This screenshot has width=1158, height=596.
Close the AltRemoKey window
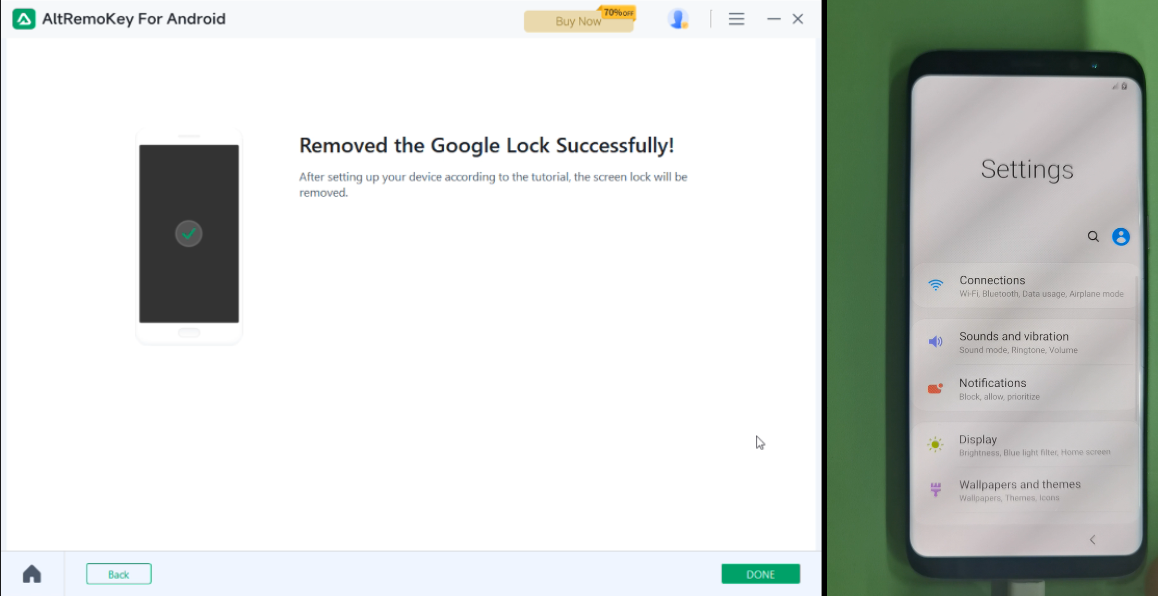click(798, 19)
